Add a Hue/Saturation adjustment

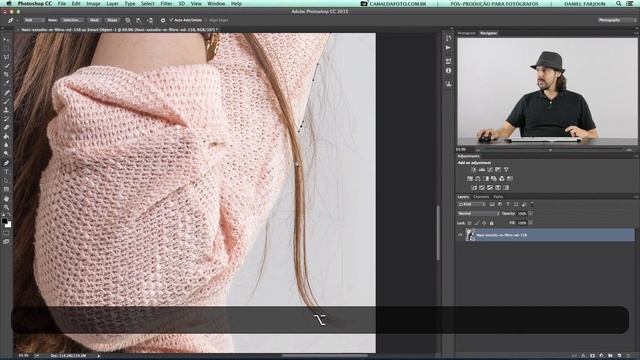pos(470,178)
